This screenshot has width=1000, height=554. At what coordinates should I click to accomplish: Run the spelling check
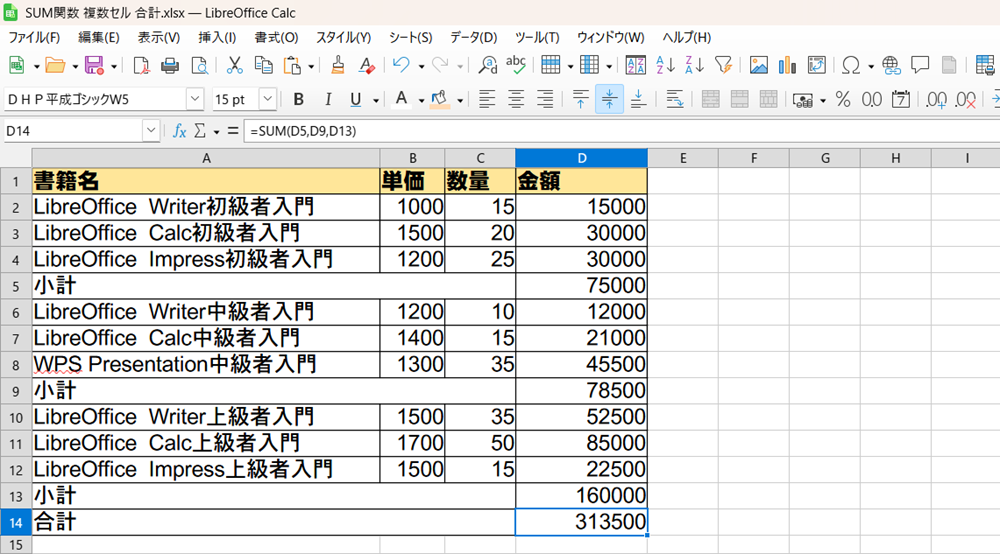point(515,65)
